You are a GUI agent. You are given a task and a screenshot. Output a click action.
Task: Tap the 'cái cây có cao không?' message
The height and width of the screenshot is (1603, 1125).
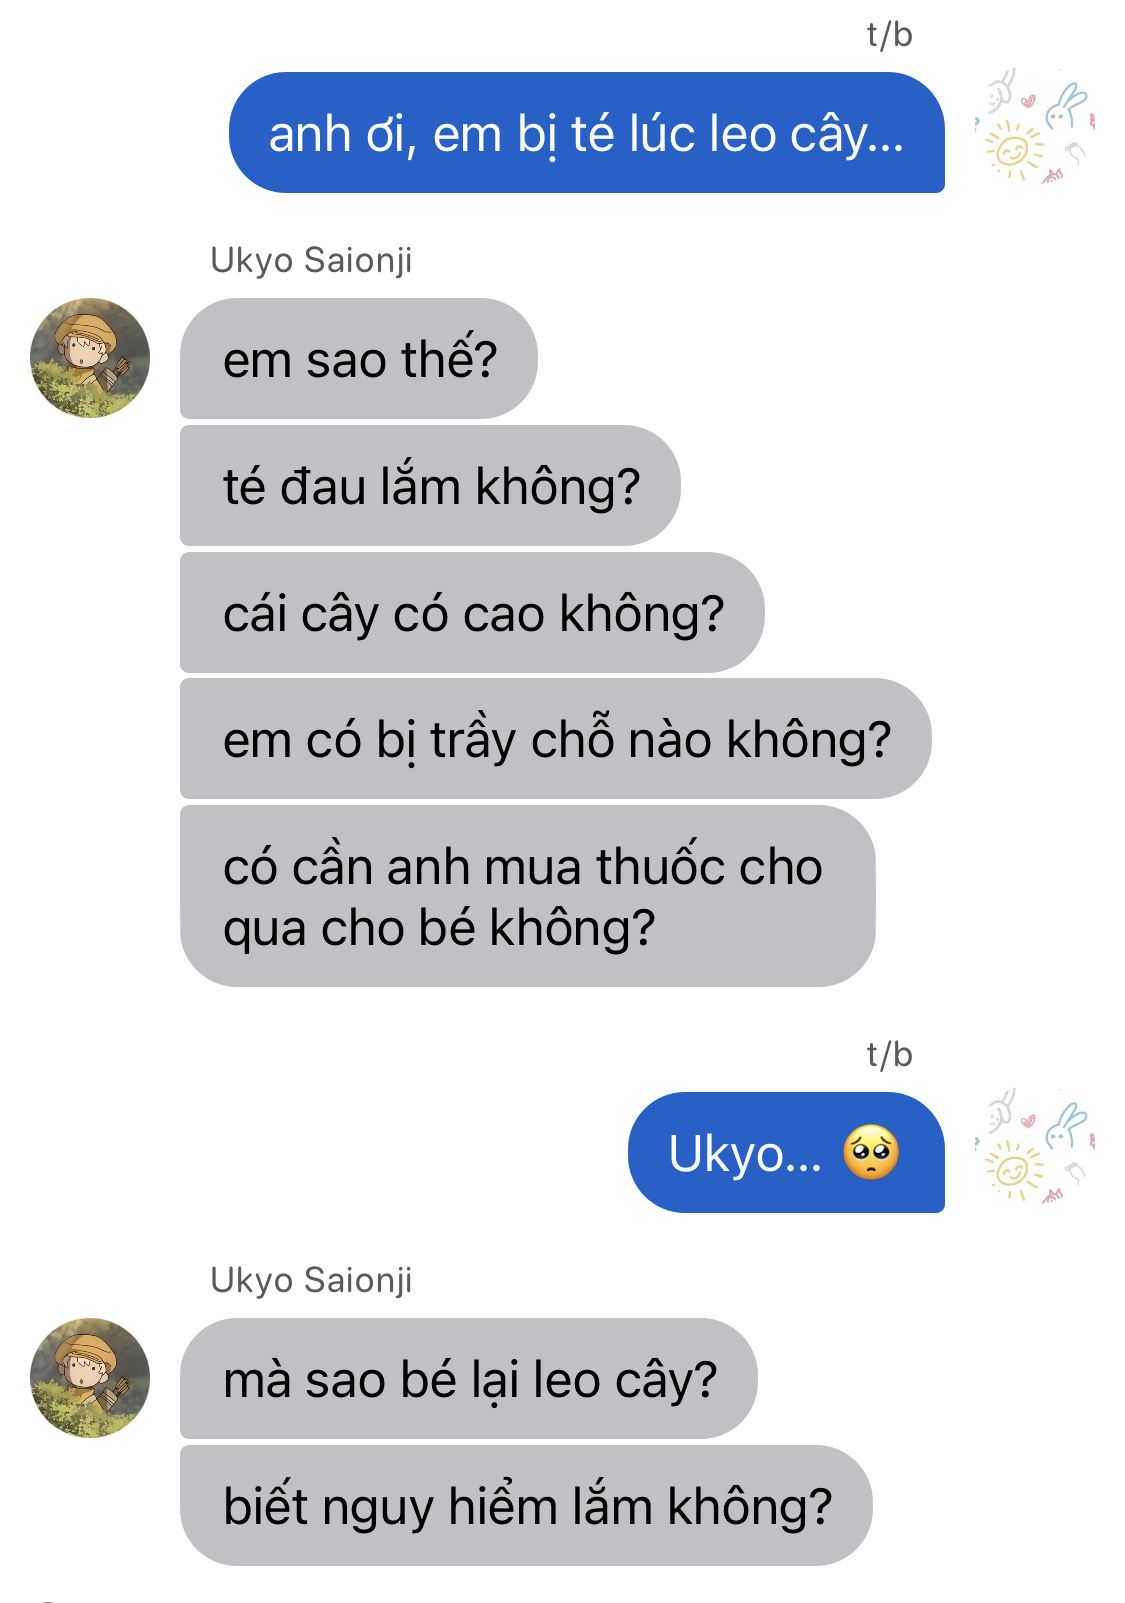[x=472, y=612]
